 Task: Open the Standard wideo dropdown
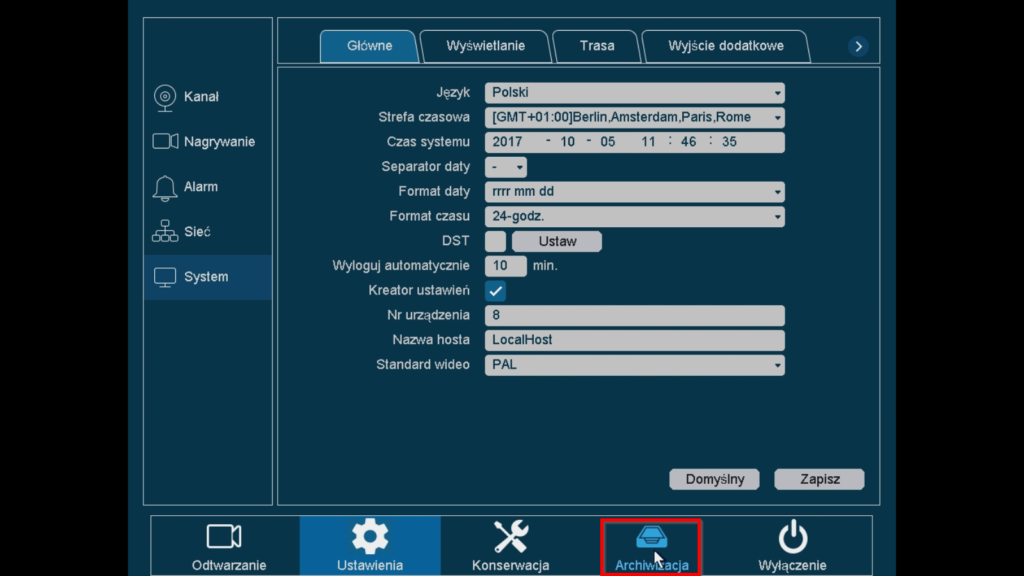(x=636, y=364)
